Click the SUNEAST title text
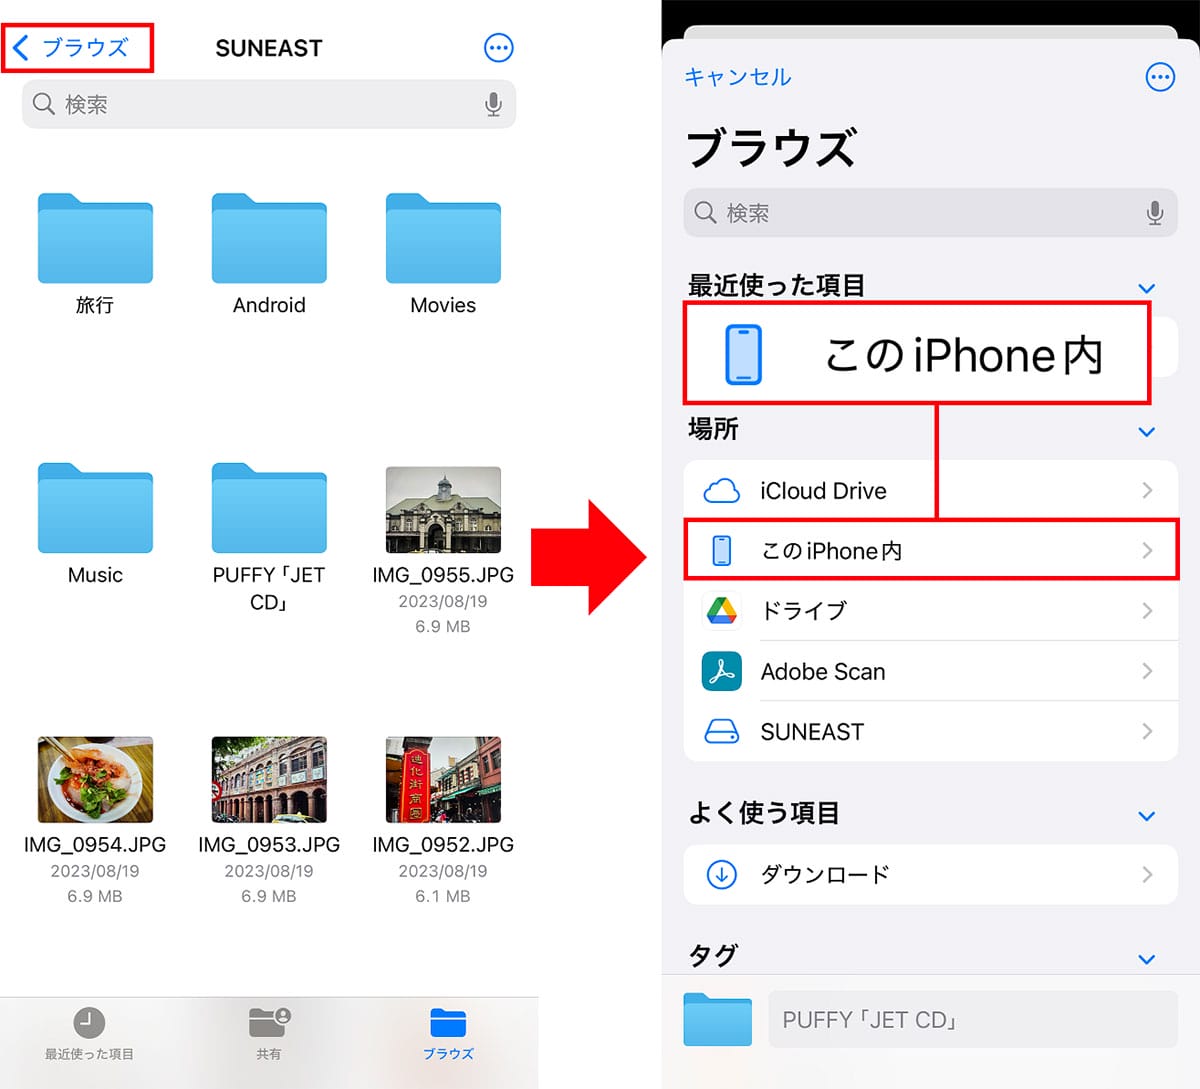Screen dimensions: 1200x1089 [269, 48]
